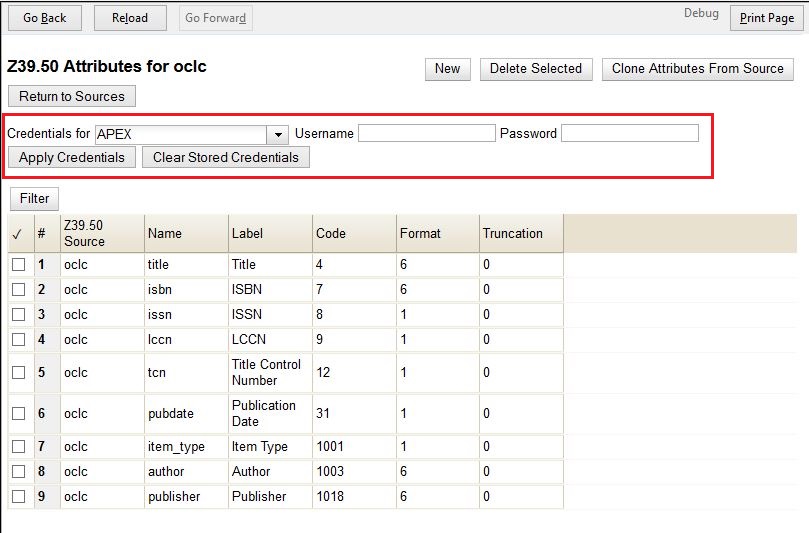Apply Credentials for selected library

tap(72, 158)
